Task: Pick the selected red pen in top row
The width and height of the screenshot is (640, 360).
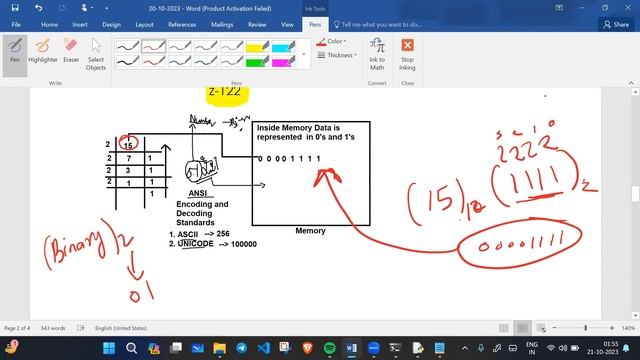Action: pyautogui.click(x=154, y=47)
